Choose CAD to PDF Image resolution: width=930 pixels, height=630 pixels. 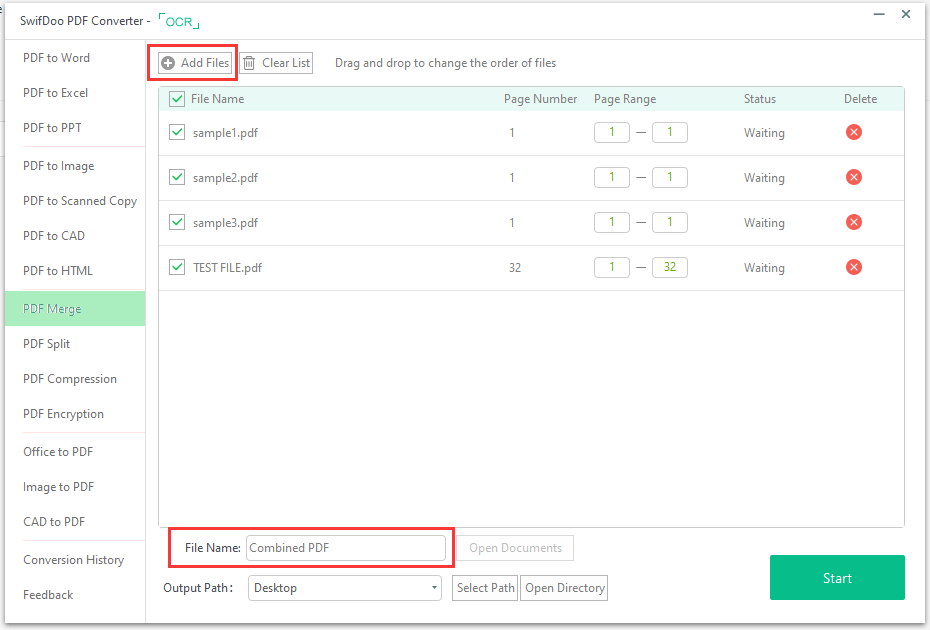click(54, 522)
